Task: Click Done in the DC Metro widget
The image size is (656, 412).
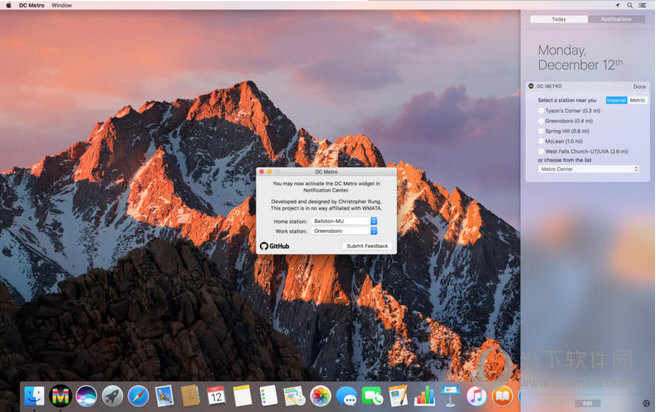Action: pos(639,87)
